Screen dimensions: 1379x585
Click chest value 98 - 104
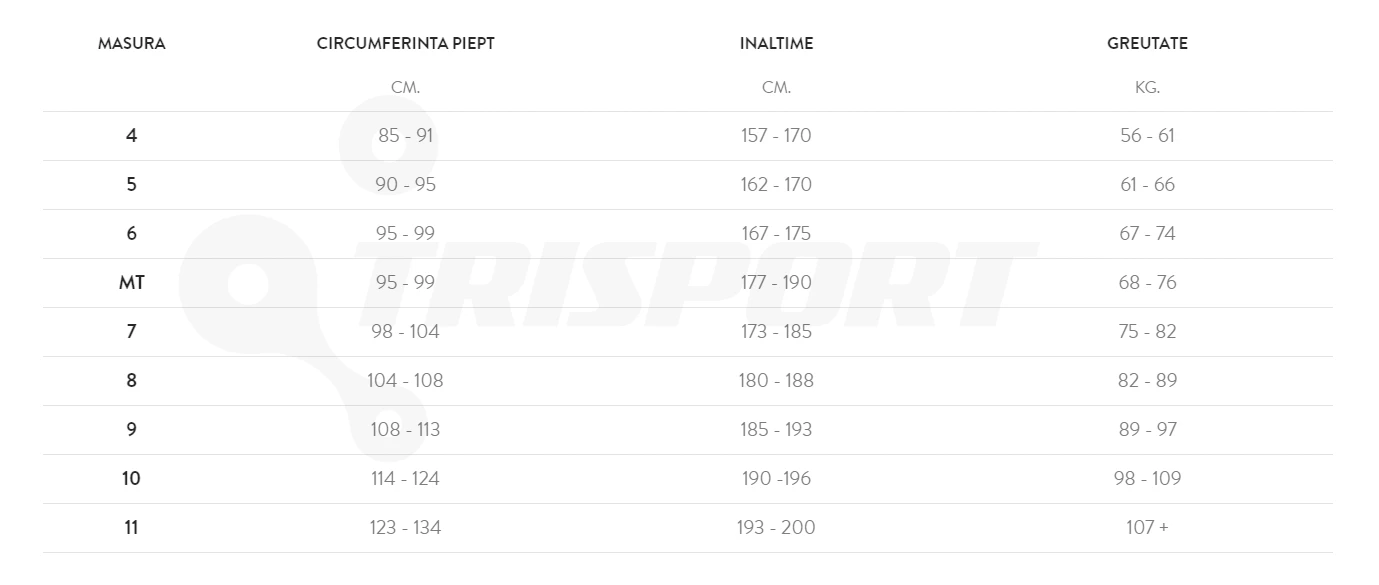tap(406, 332)
